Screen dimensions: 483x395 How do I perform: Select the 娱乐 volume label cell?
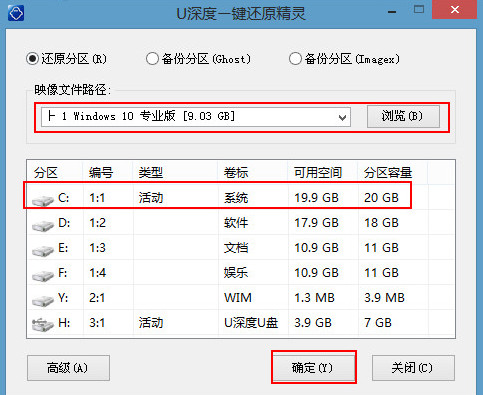[x=236, y=273]
